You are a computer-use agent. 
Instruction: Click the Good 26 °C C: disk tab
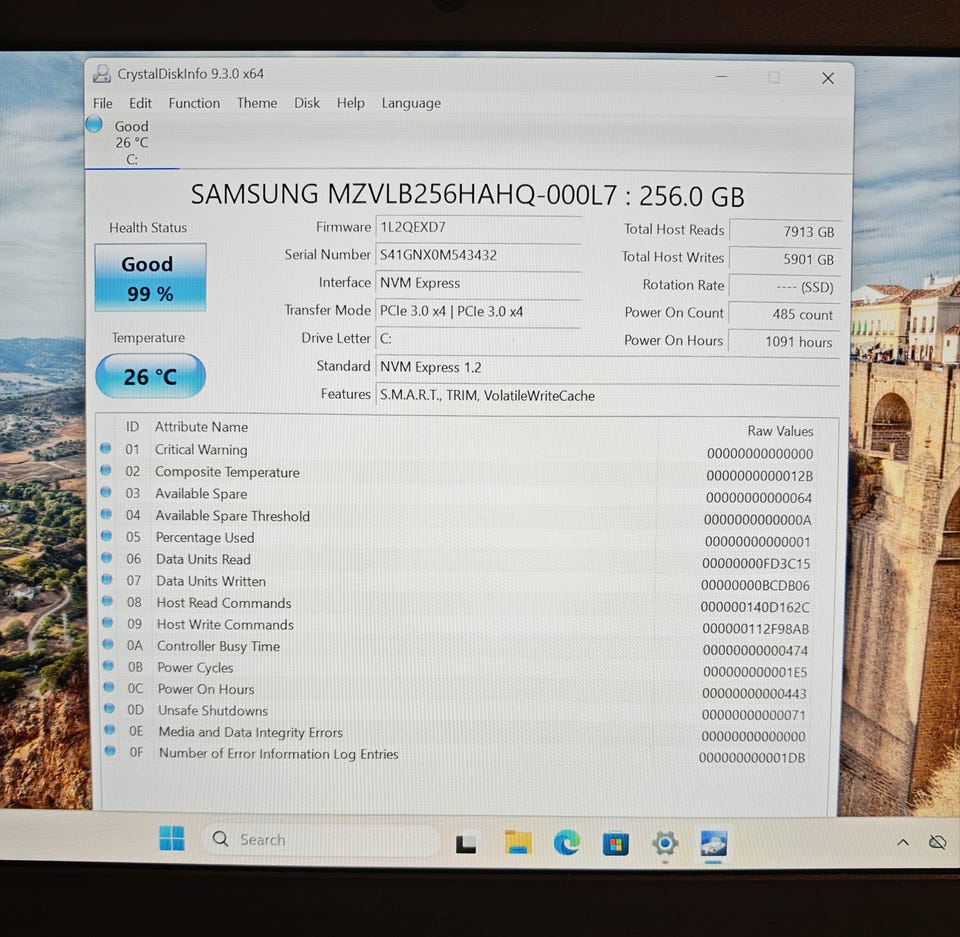click(x=132, y=143)
